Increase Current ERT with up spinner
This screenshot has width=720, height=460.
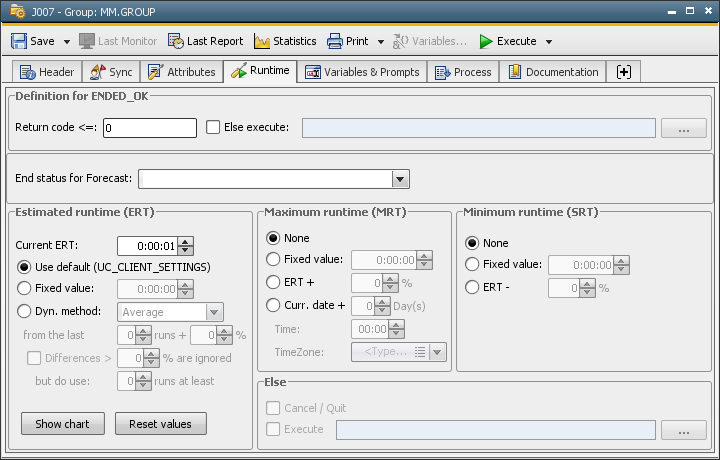click(x=185, y=241)
